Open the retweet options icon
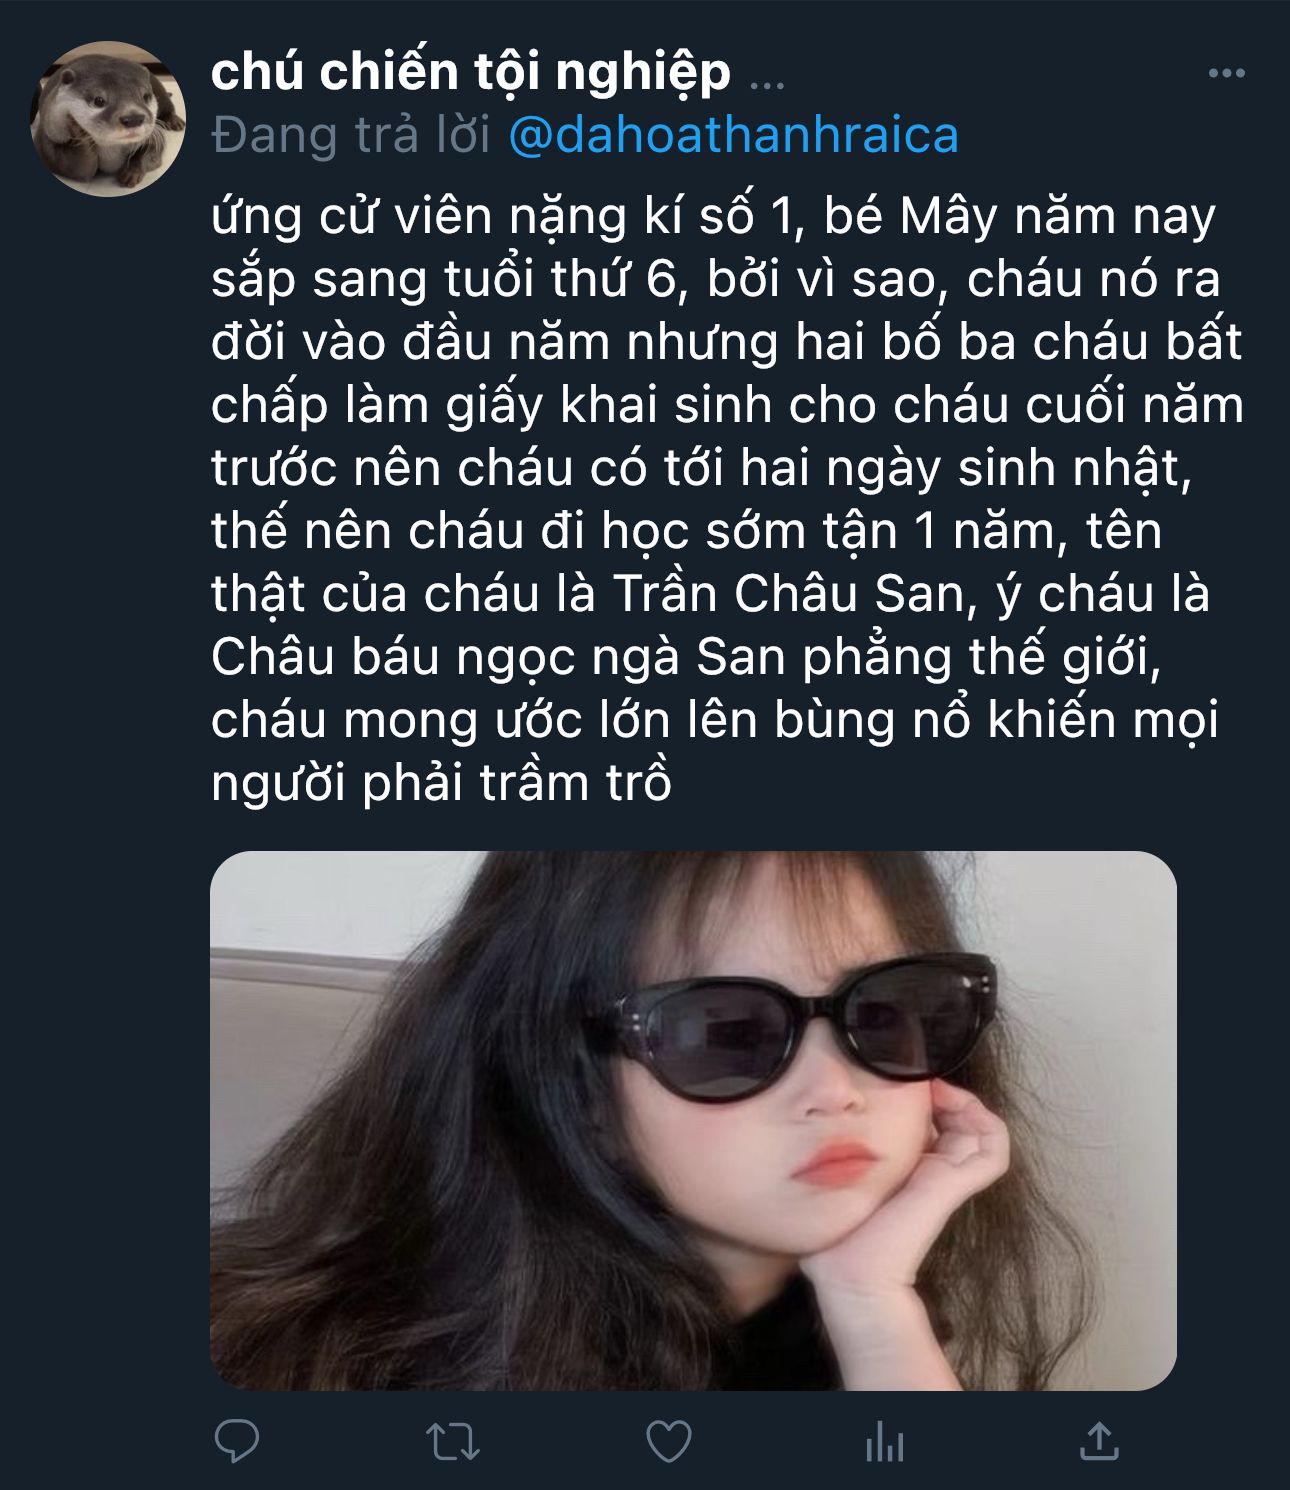The height and width of the screenshot is (1490, 1290). pos(453,1442)
